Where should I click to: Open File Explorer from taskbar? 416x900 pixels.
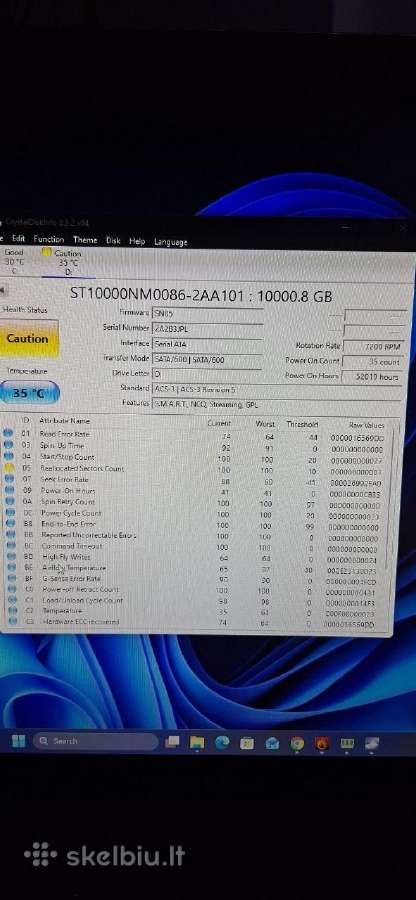197,743
